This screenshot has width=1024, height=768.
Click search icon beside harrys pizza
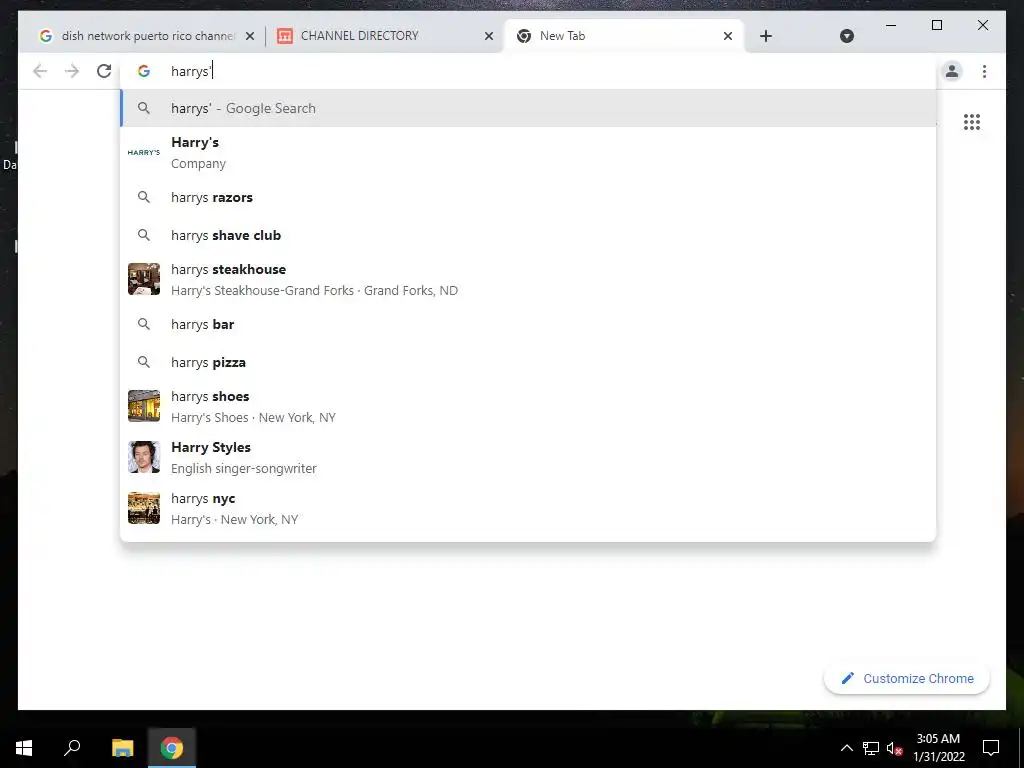click(144, 362)
